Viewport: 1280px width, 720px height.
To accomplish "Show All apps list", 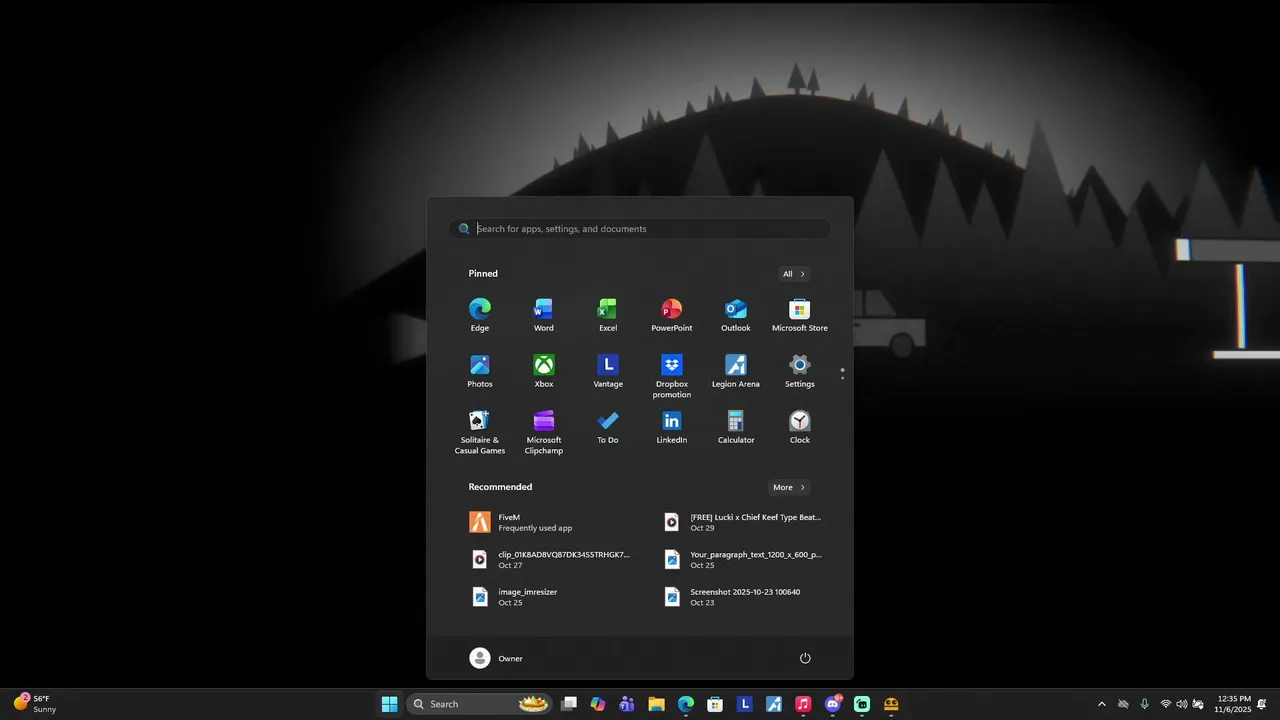I will pyautogui.click(x=794, y=274).
